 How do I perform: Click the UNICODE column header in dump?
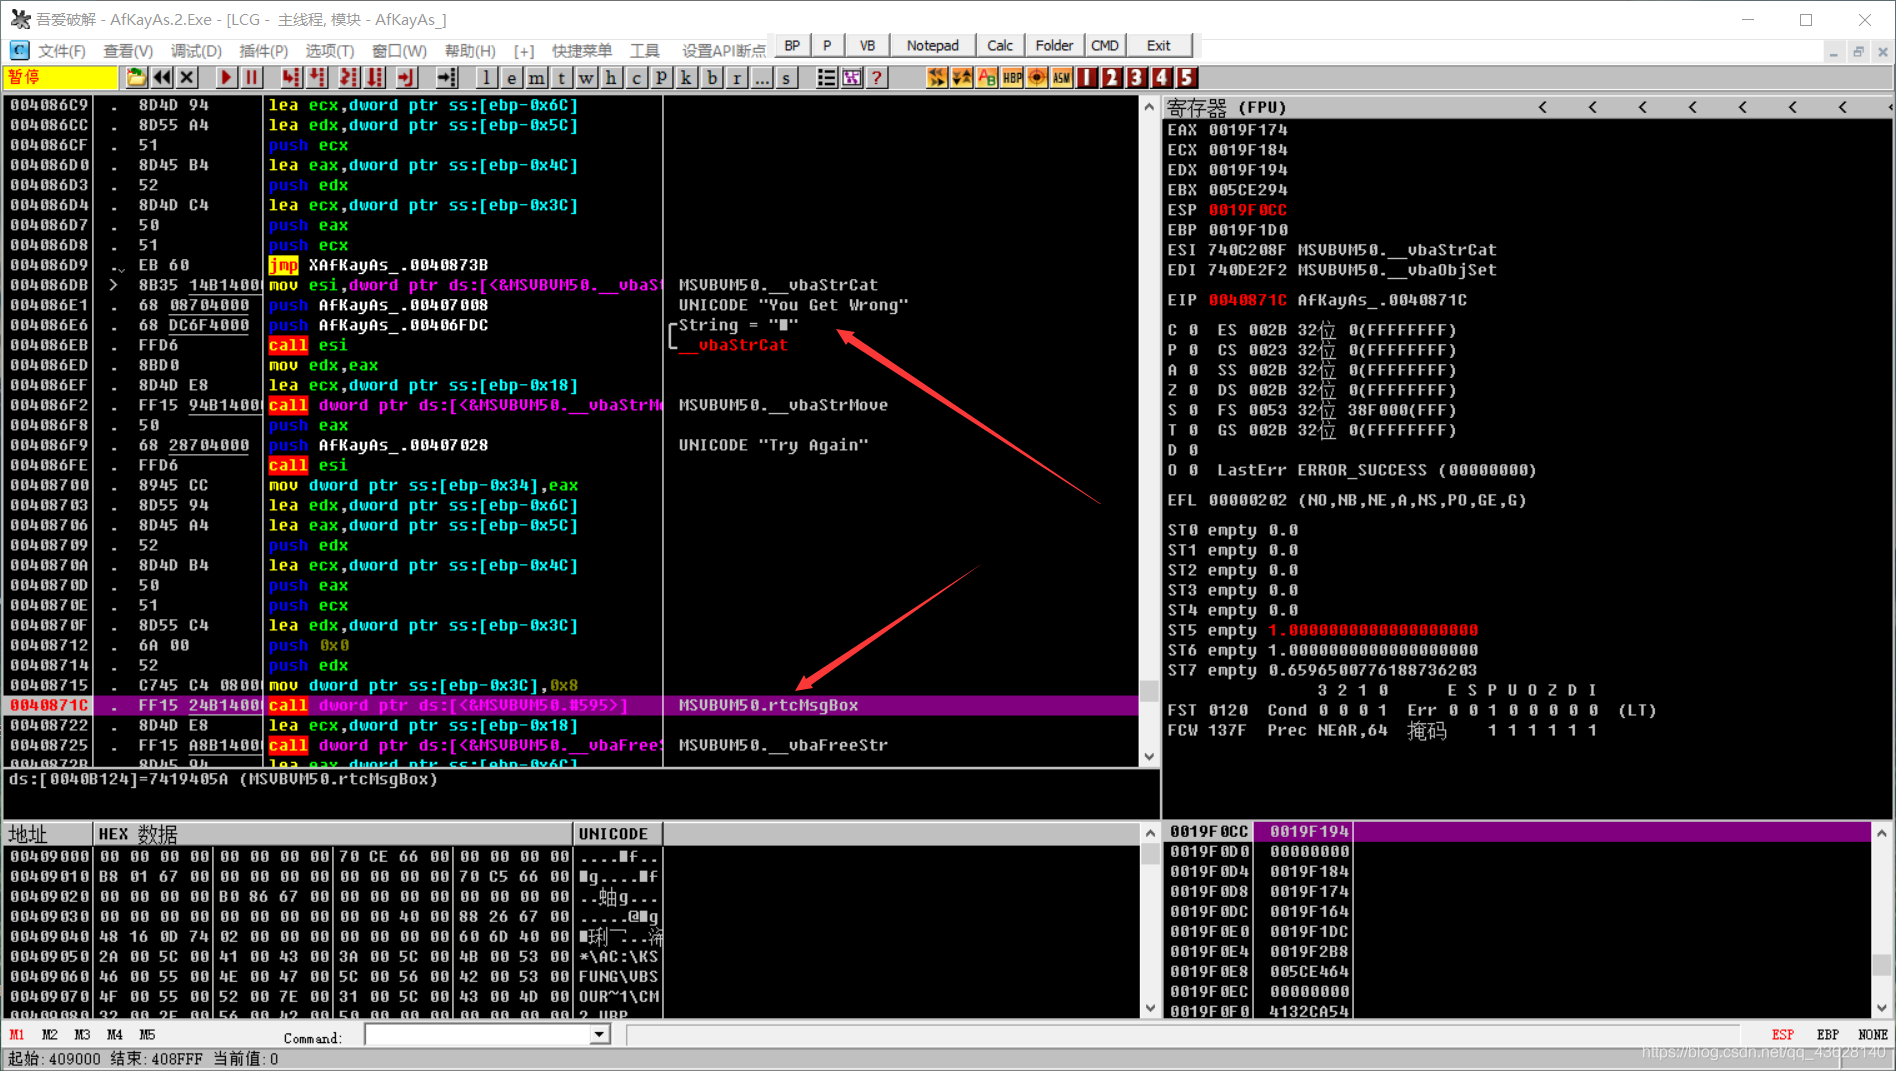[x=617, y=834]
